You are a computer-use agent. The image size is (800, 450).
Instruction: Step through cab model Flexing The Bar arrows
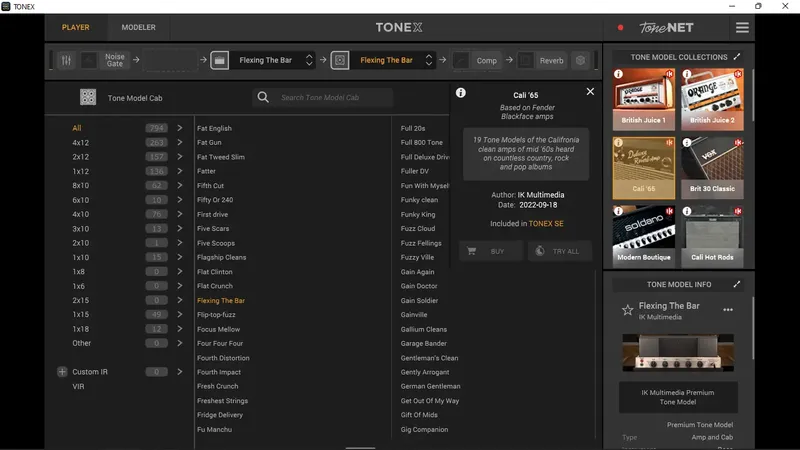[429, 60]
